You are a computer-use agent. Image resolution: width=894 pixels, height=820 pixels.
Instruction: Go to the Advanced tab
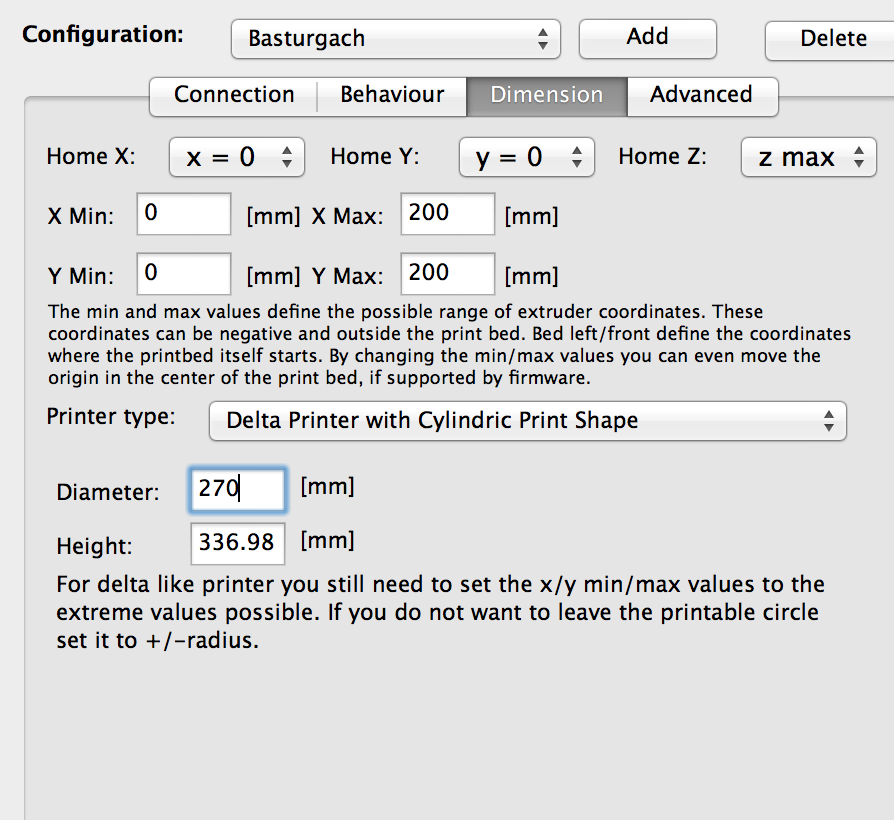coord(700,95)
